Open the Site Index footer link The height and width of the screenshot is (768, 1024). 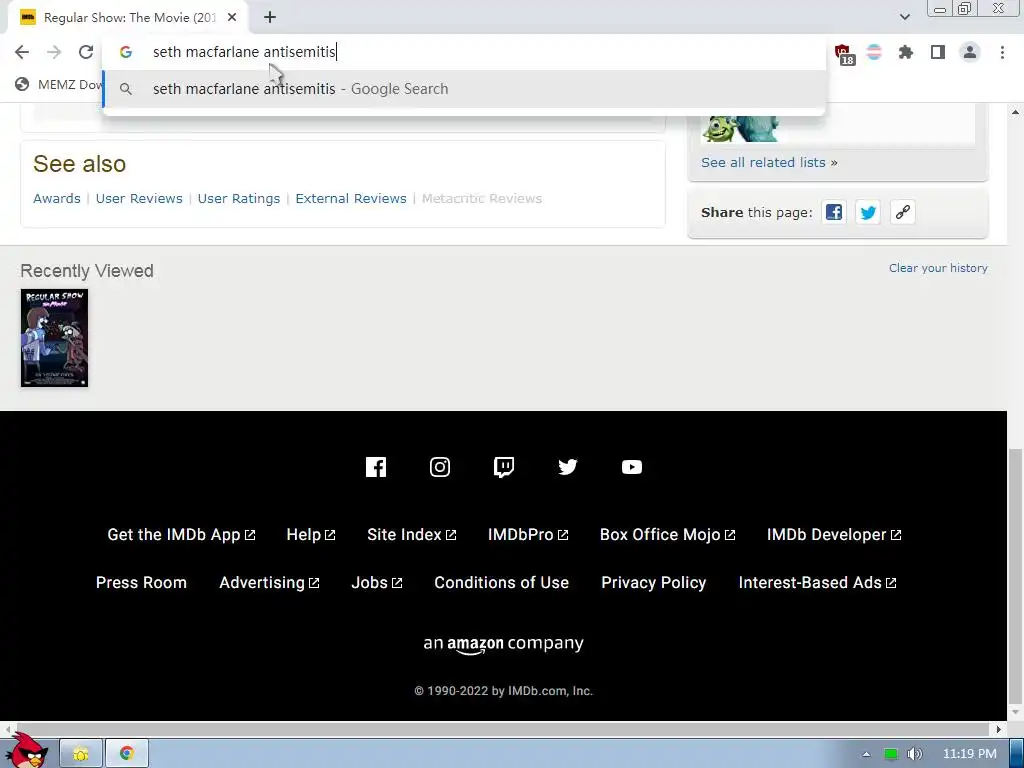tap(412, 535)
